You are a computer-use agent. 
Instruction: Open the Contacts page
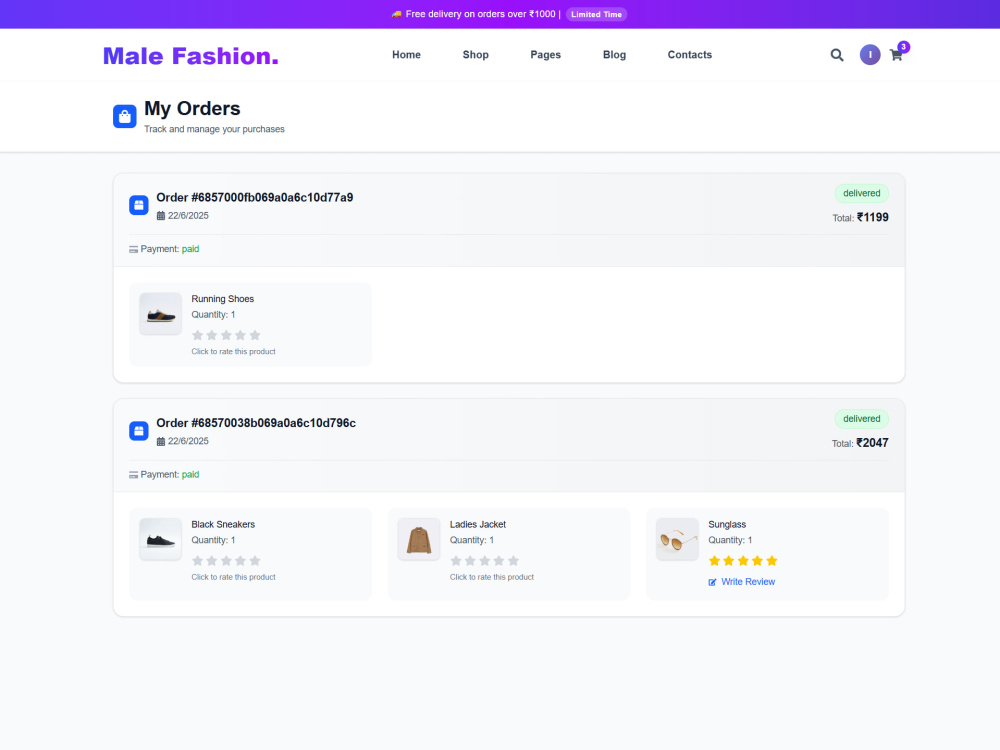(x=689, y=55)
